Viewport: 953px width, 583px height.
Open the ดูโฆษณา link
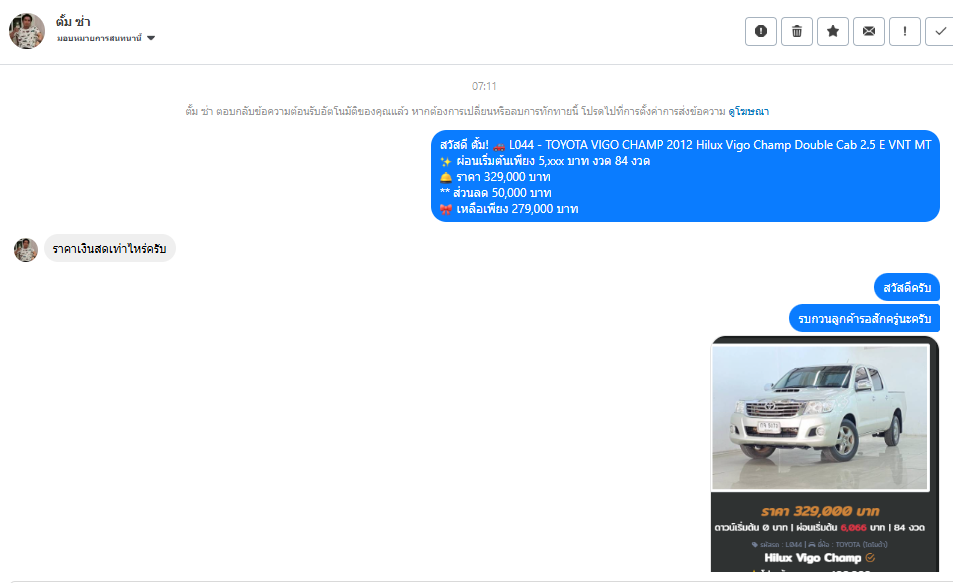point(748,111)
